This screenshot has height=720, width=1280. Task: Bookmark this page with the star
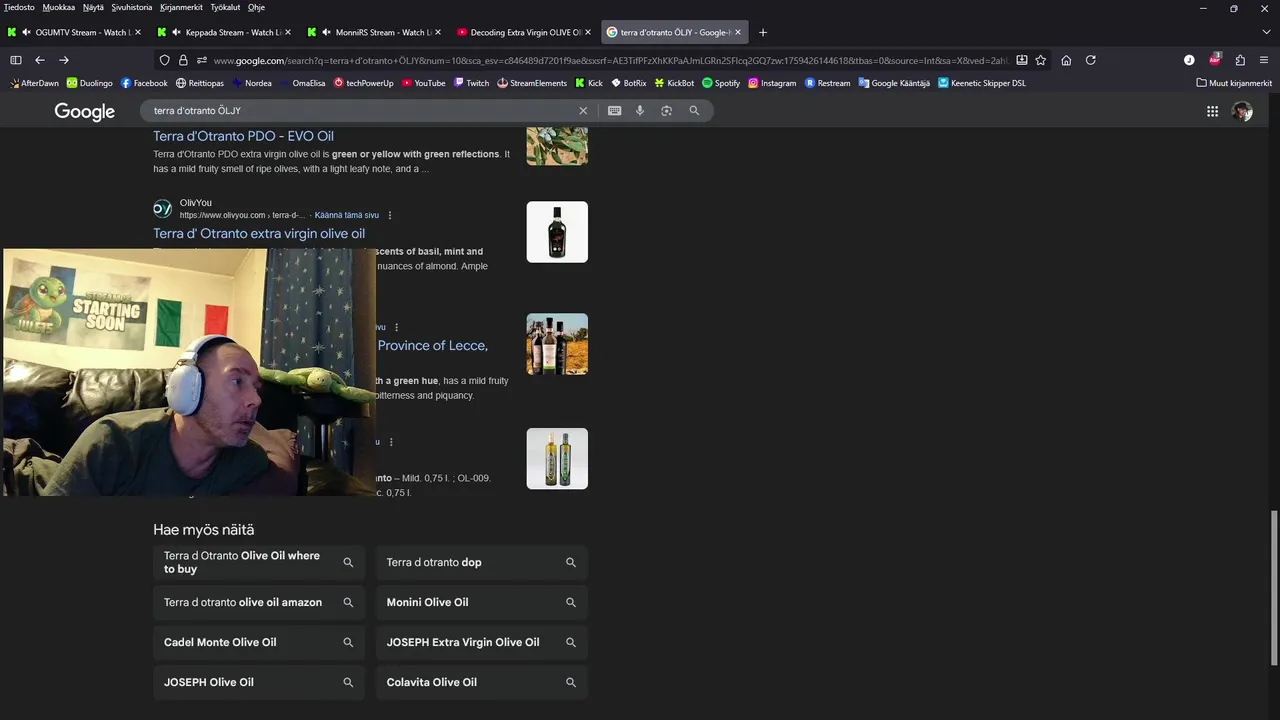pyautogui.click(x=1040, y=60)
